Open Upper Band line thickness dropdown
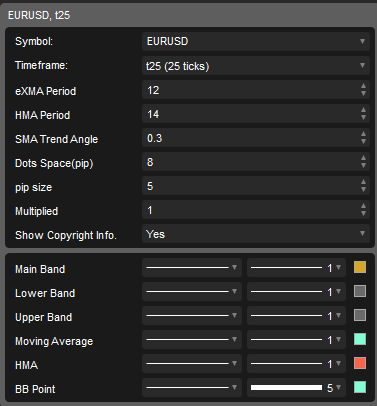This screenshot has width=377, height=406. click(x=296, y=315)
